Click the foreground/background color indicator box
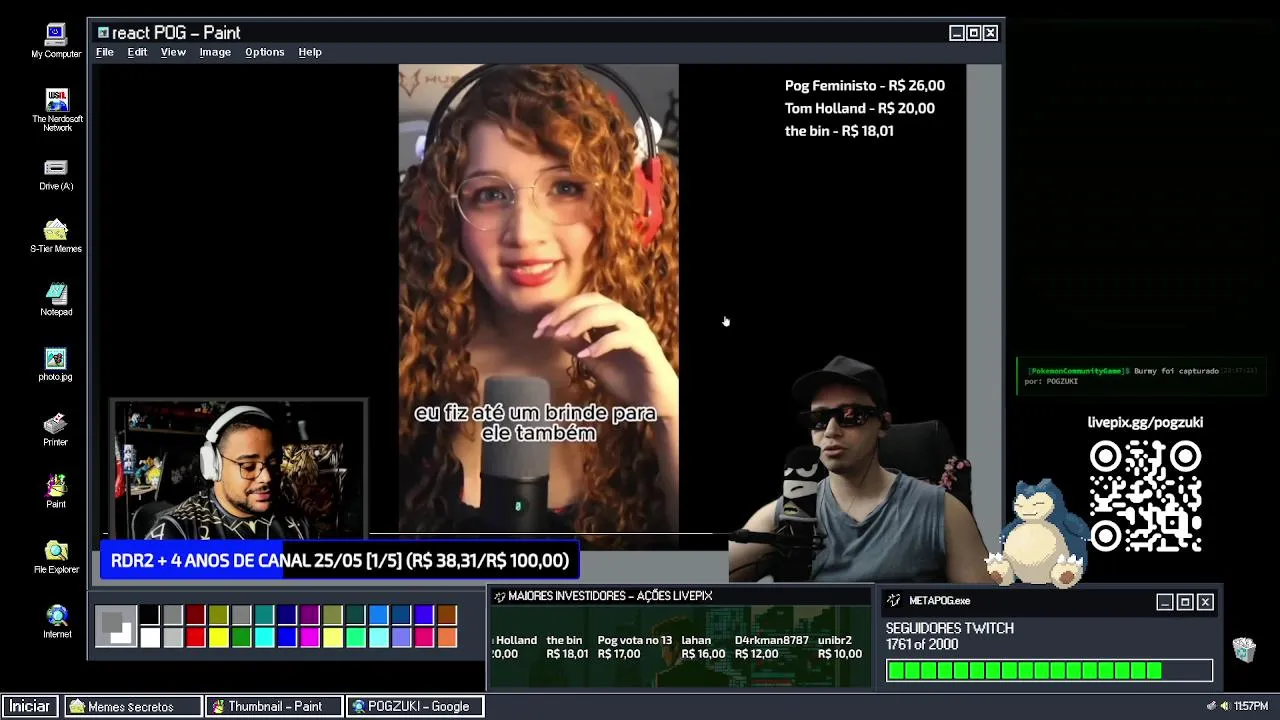The image size is (1280, 720). [x=116, y=626]
